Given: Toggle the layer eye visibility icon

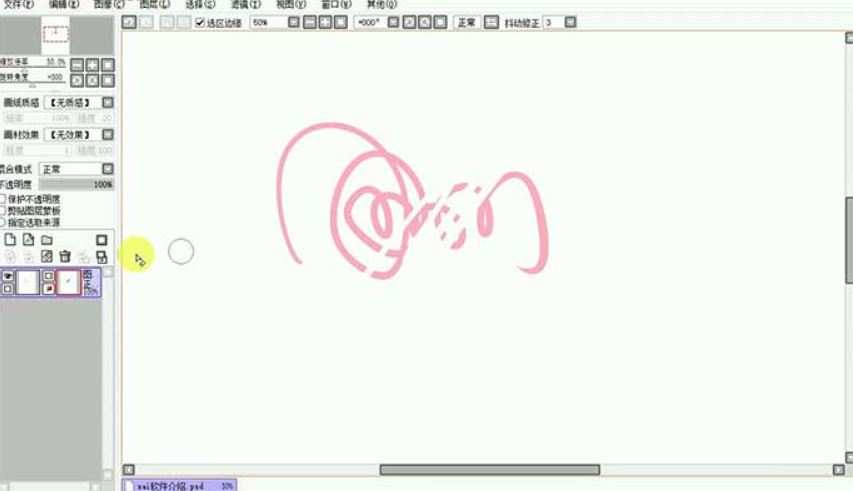Looking at the screenshot, I should [8, 275].
